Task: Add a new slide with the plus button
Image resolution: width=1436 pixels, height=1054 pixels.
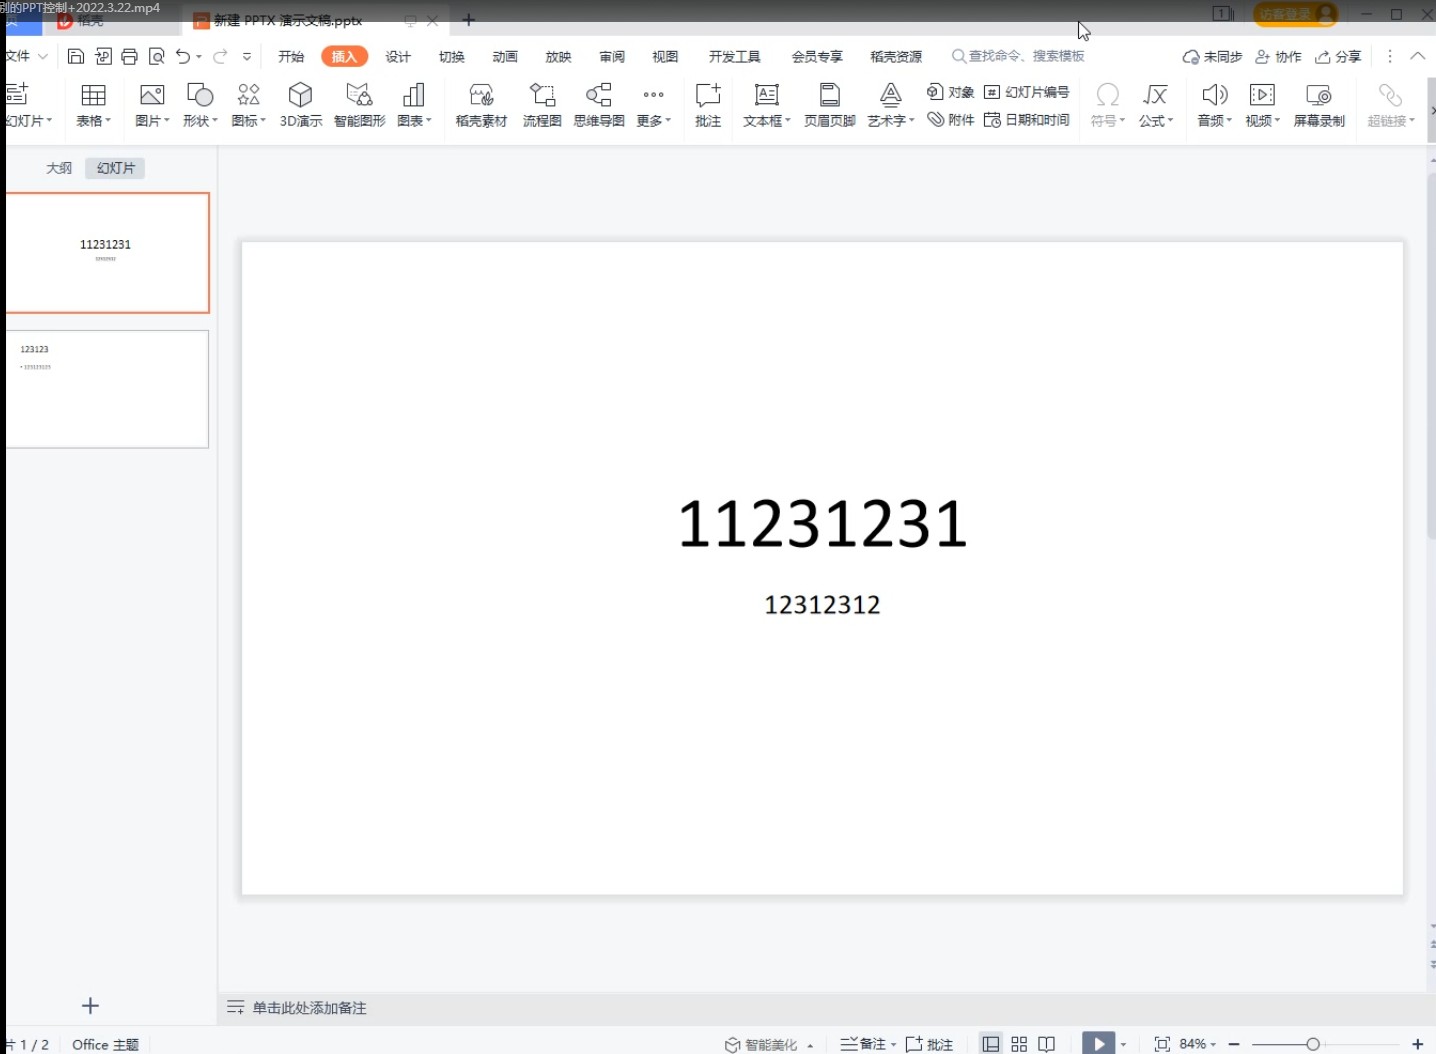Action: point(90,1006)
